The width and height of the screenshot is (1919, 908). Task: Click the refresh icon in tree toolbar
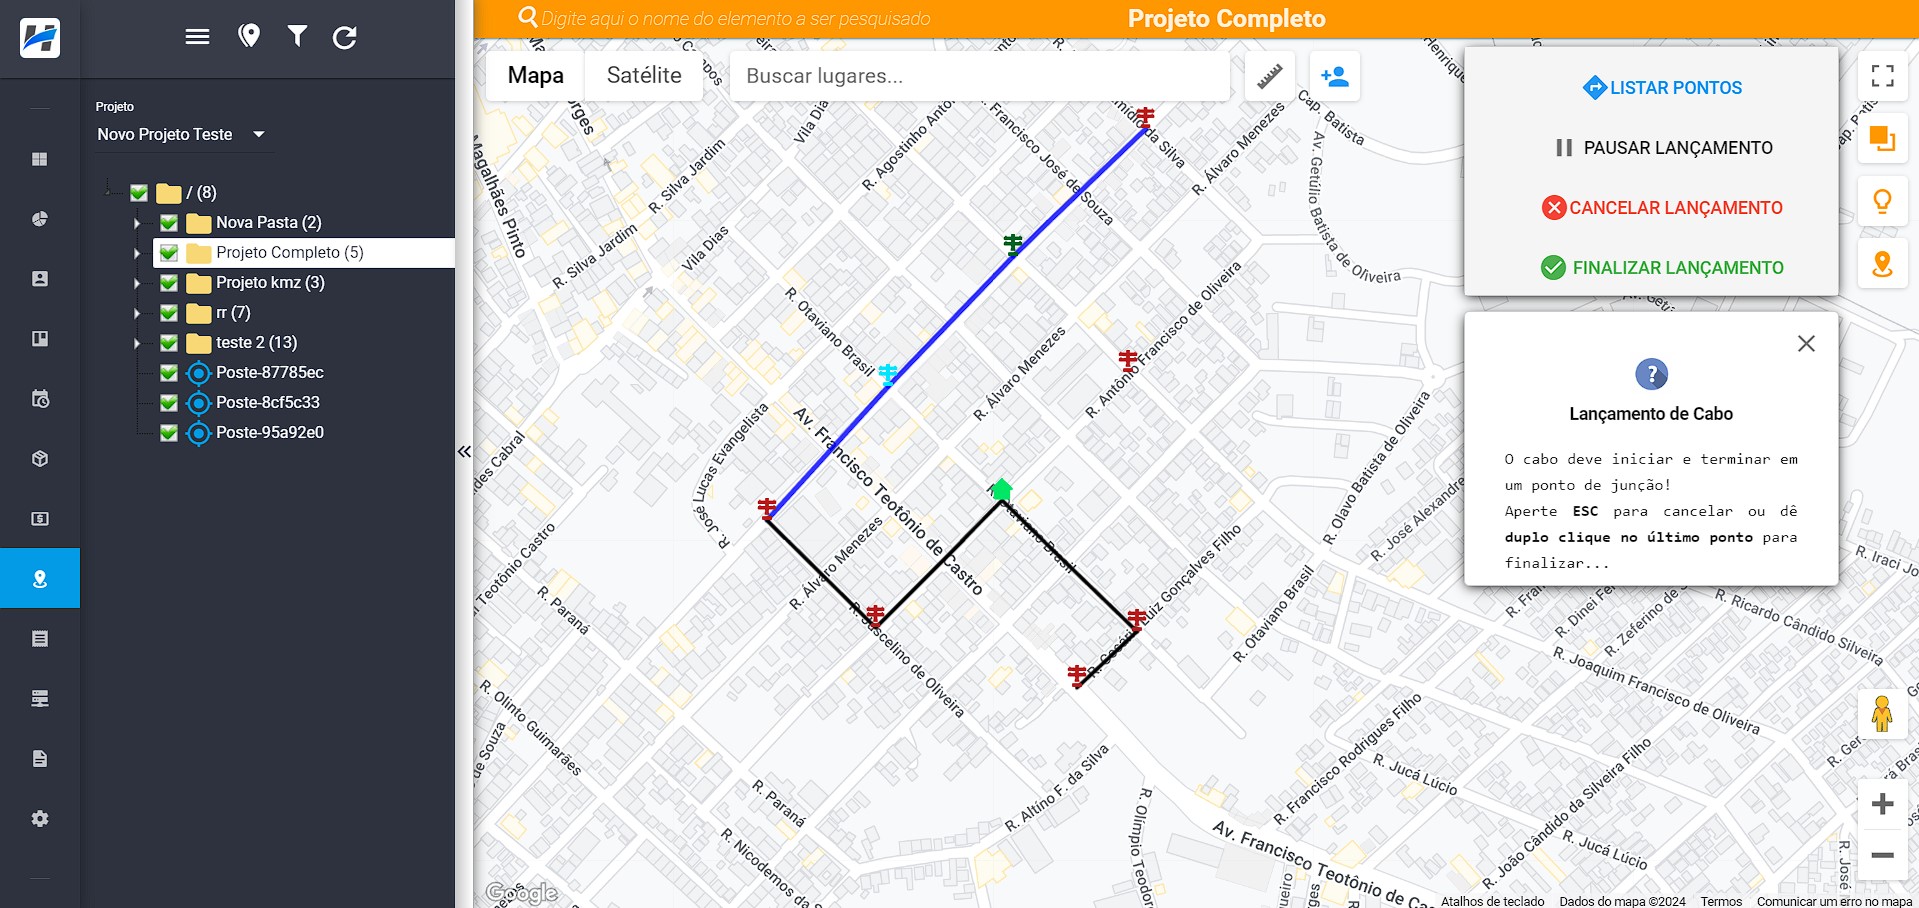pyautogui.click(x=345, y=38)
